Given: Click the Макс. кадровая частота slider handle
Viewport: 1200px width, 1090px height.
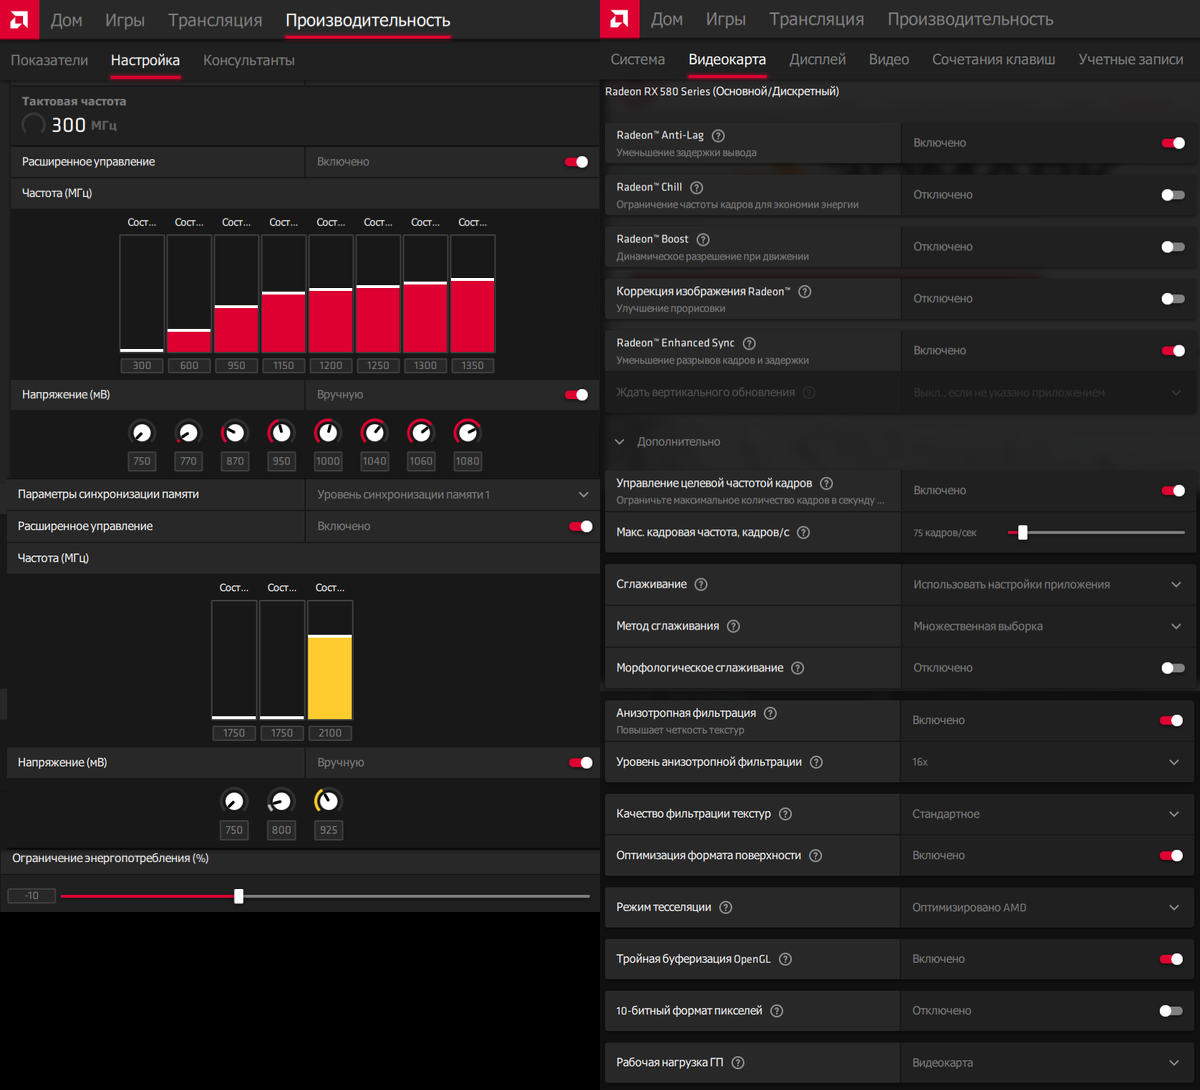Looking at the screenshot, I should tap(1022, 533).
